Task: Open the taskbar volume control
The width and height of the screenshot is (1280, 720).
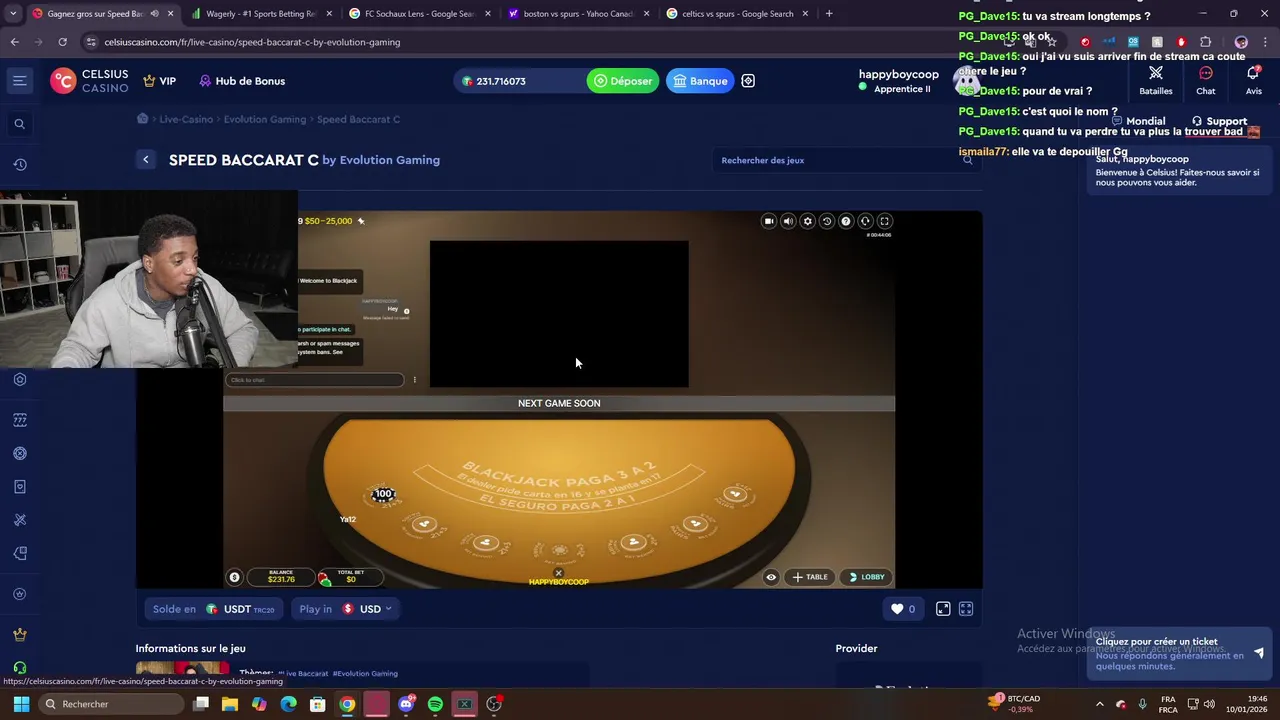Action: (1211, 704)
